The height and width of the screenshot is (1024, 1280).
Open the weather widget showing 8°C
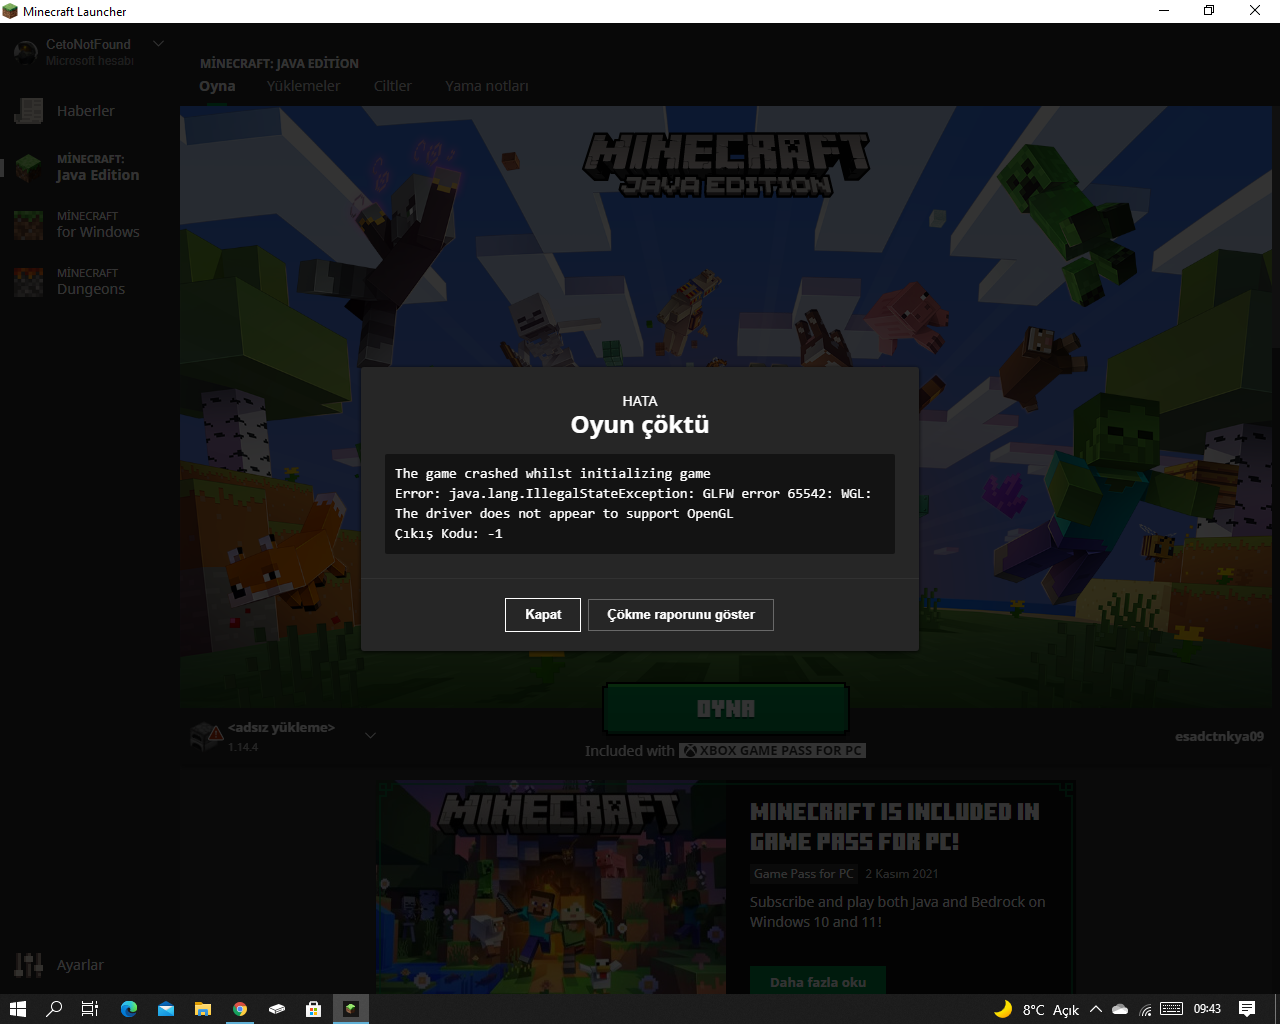[1036, 1009]
